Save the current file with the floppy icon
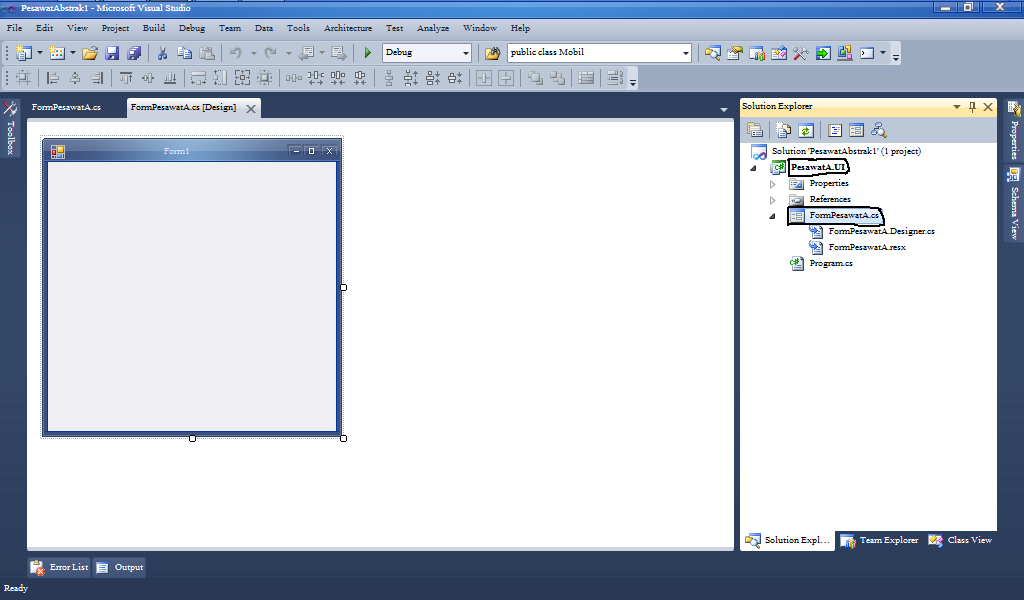Image resolution: width=1024 pixels, height=600 pixels. click(x=112, y=53)
